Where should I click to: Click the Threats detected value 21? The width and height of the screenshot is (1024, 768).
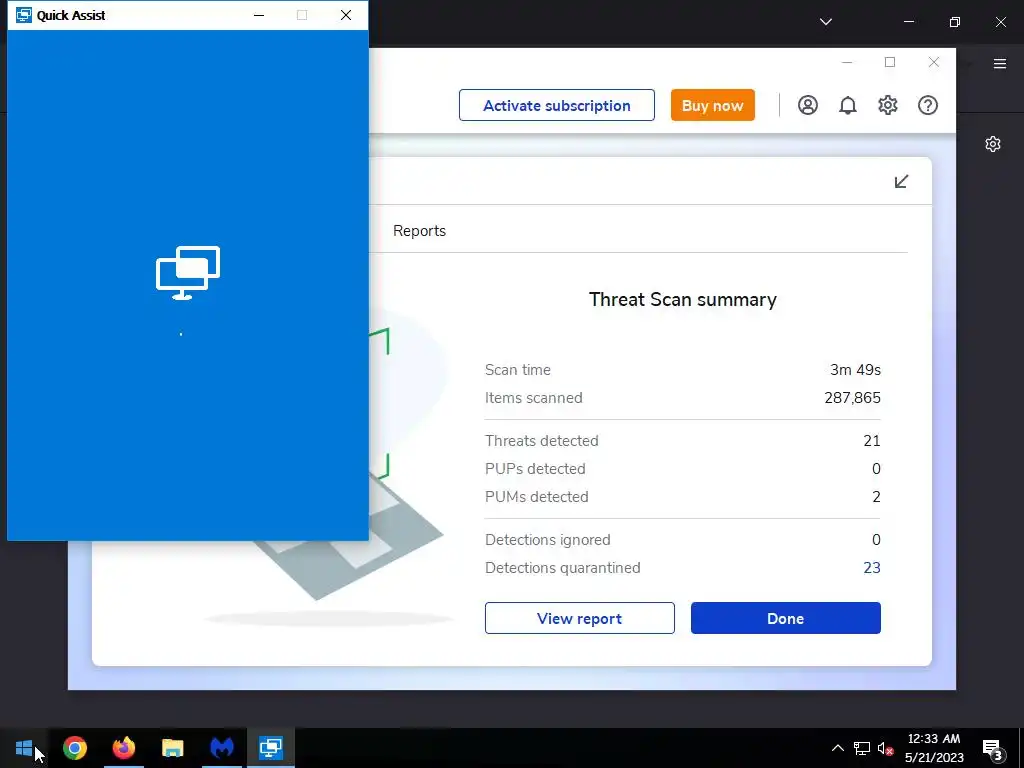click(x=872, y=441)
